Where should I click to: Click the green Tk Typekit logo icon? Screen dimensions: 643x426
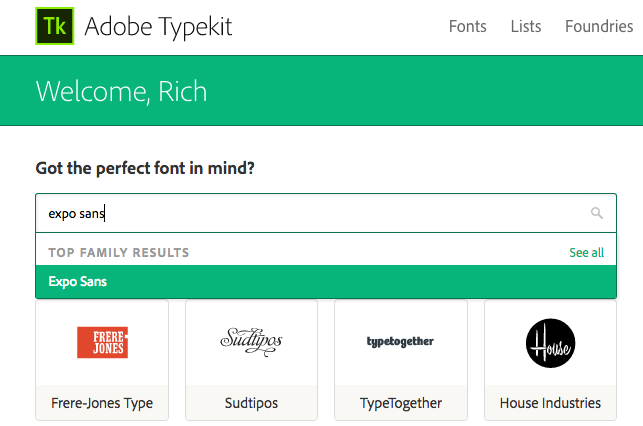pos(55,26)
